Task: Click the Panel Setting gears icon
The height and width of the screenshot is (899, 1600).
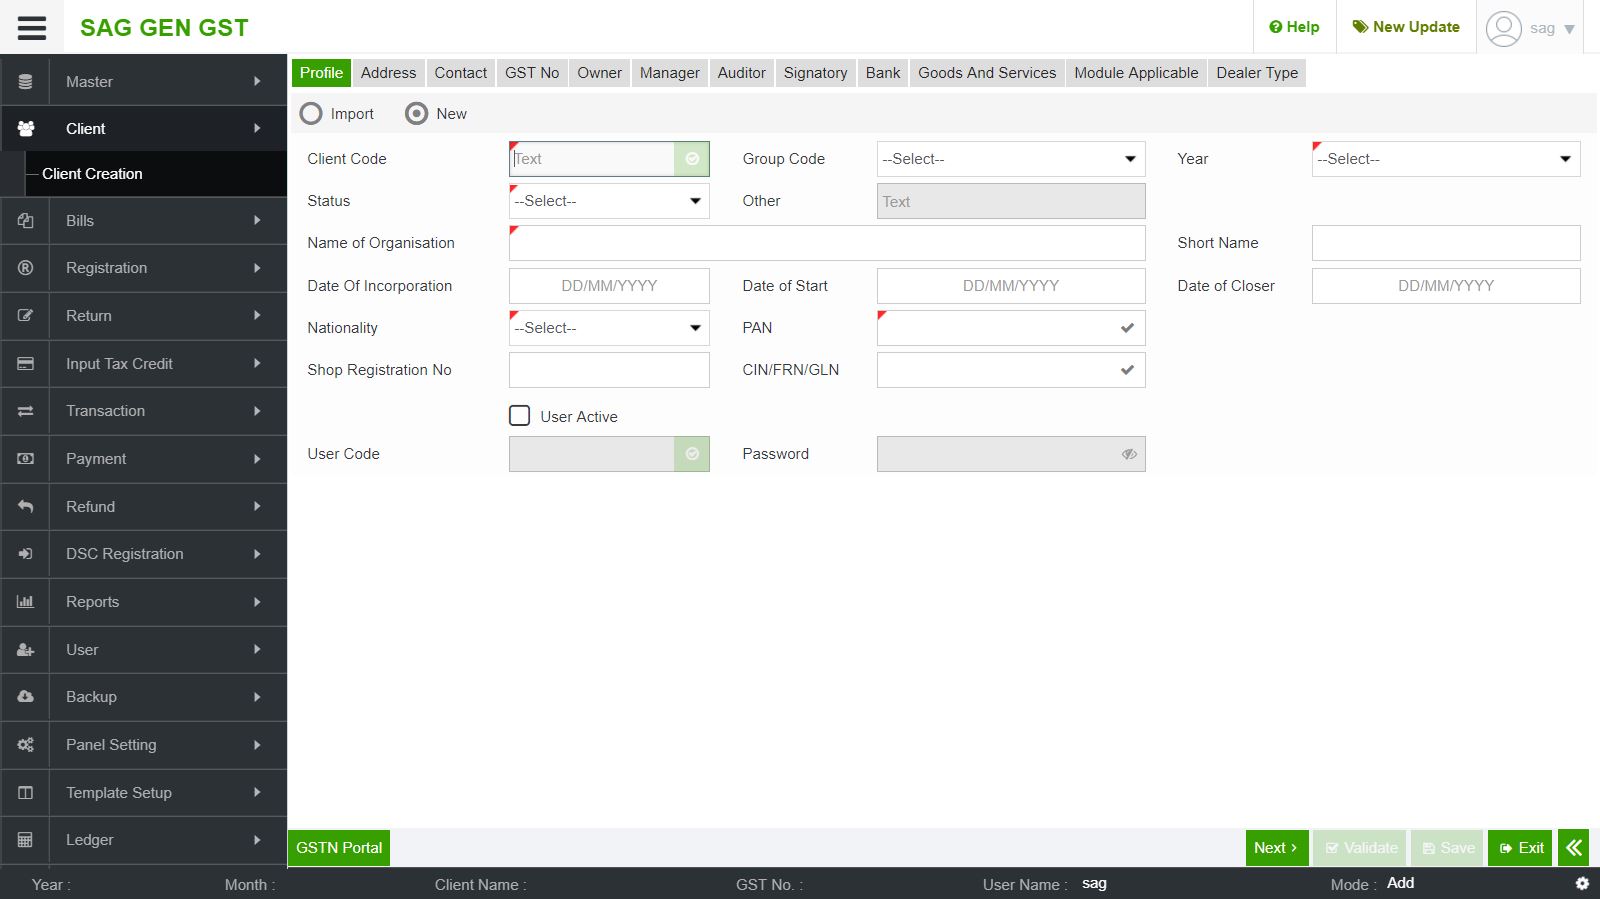Action: tap(26, 745)
